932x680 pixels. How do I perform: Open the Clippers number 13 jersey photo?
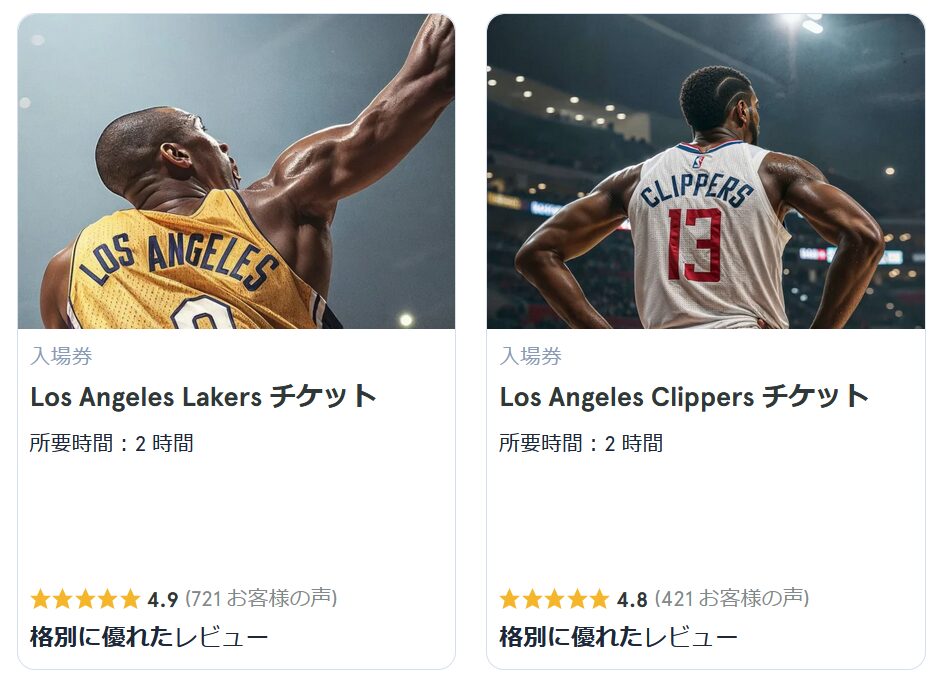point(706,171)
